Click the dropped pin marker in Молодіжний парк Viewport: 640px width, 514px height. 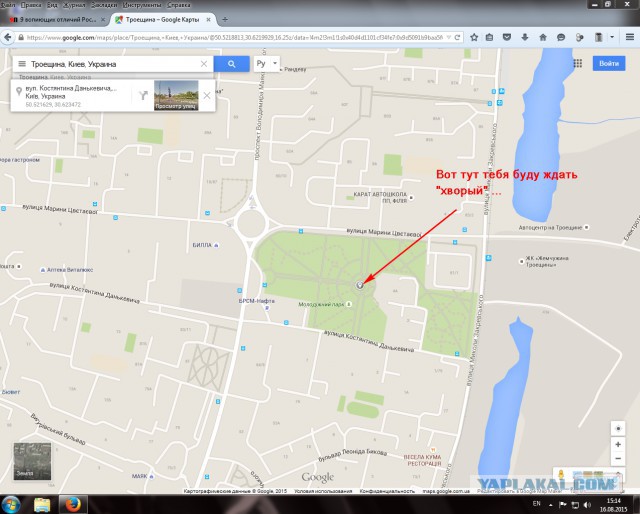click(360, 285)
